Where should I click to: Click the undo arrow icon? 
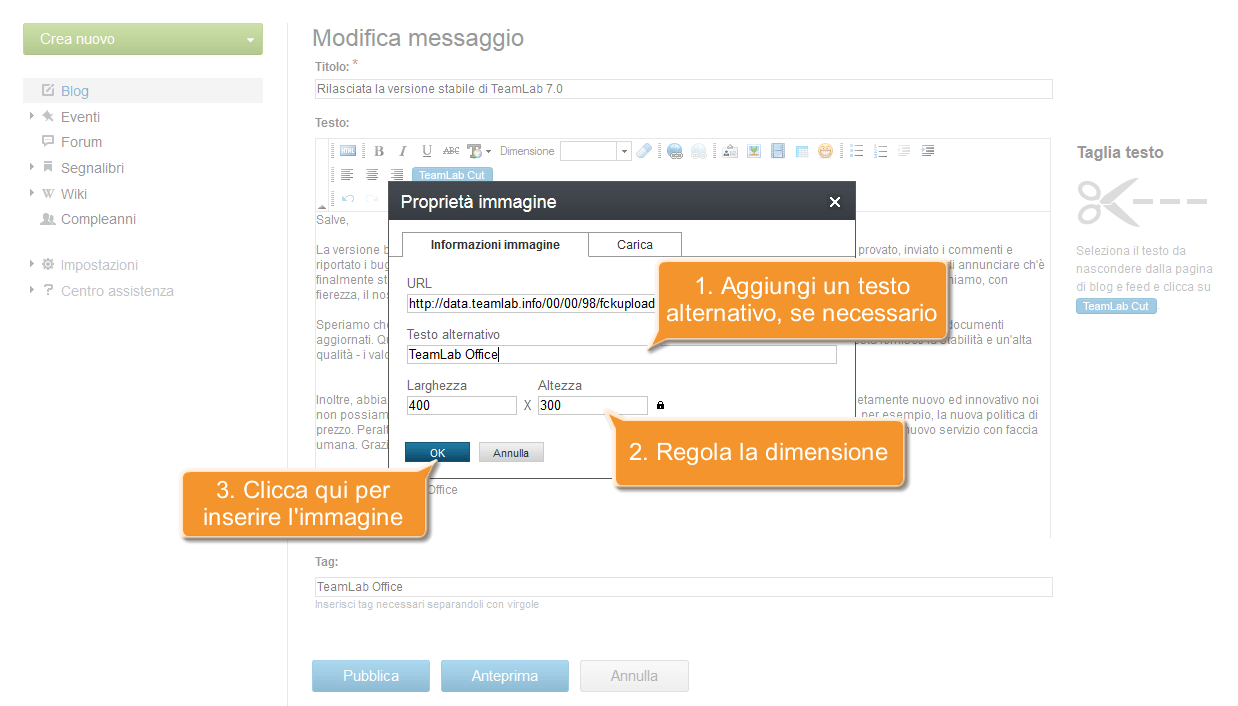coord(348,198)
